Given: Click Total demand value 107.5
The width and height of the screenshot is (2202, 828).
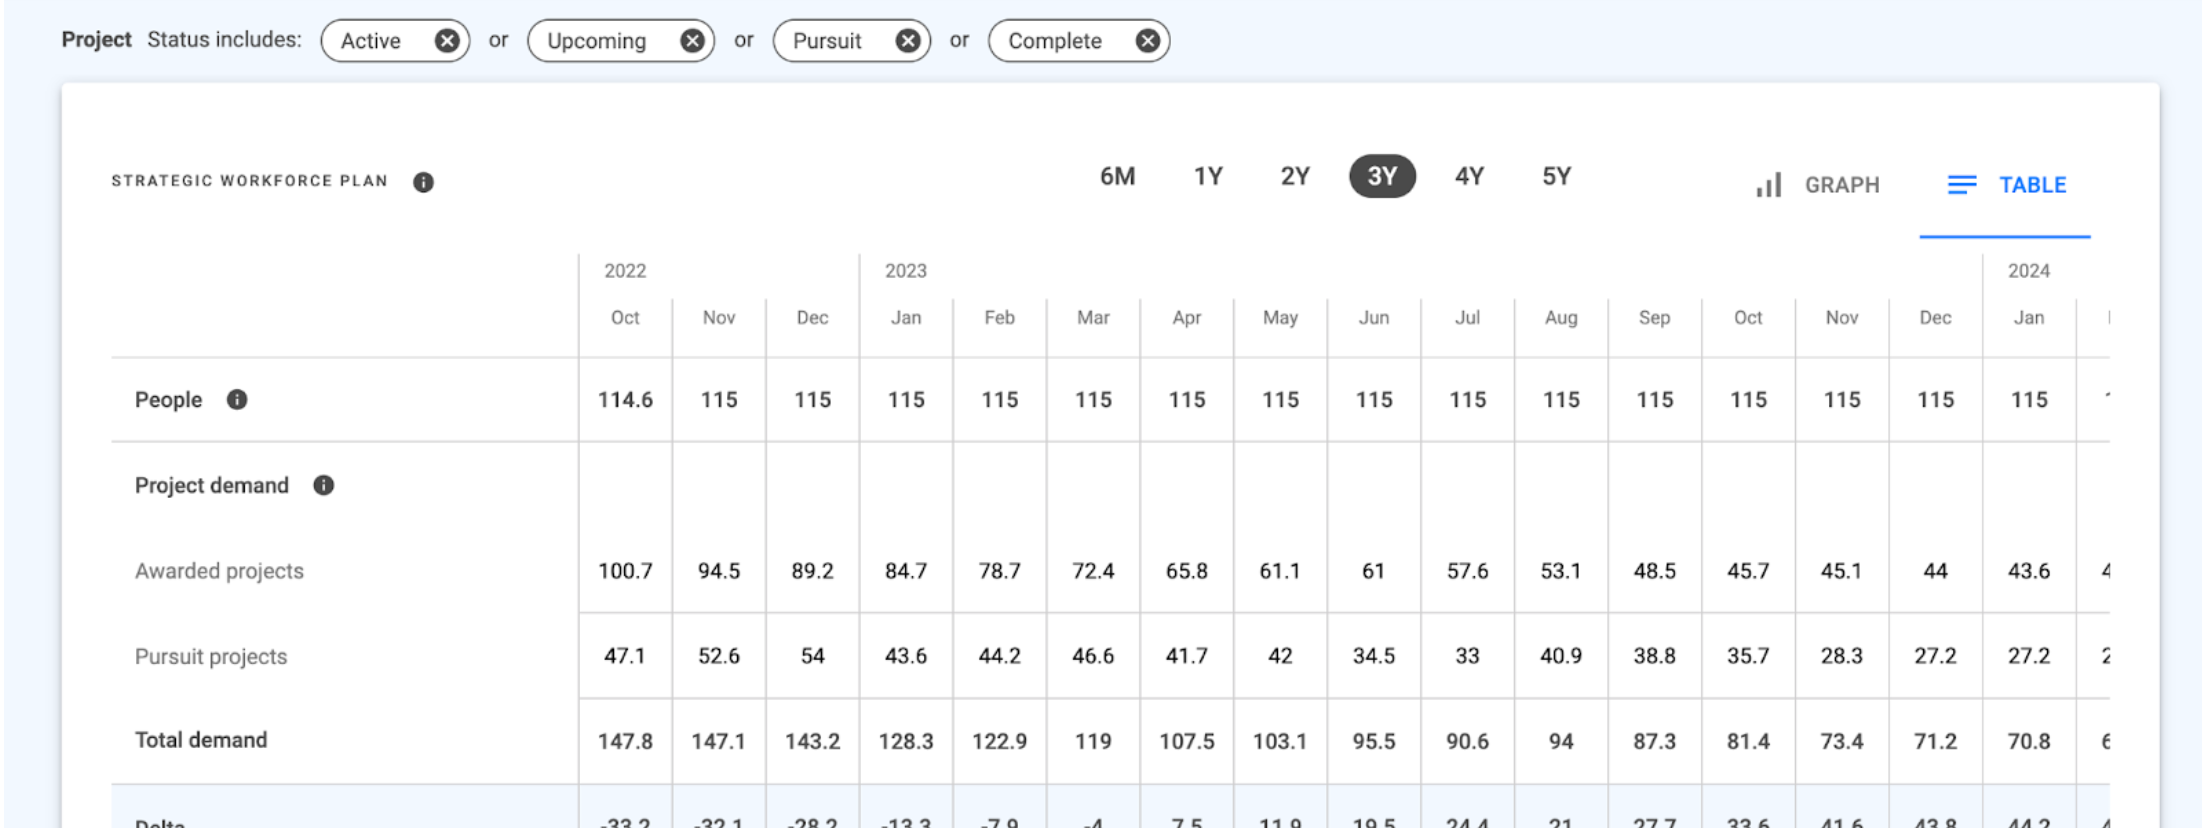Looking at the screenshot, I should pyautogui.click(x=1187, y=742).
